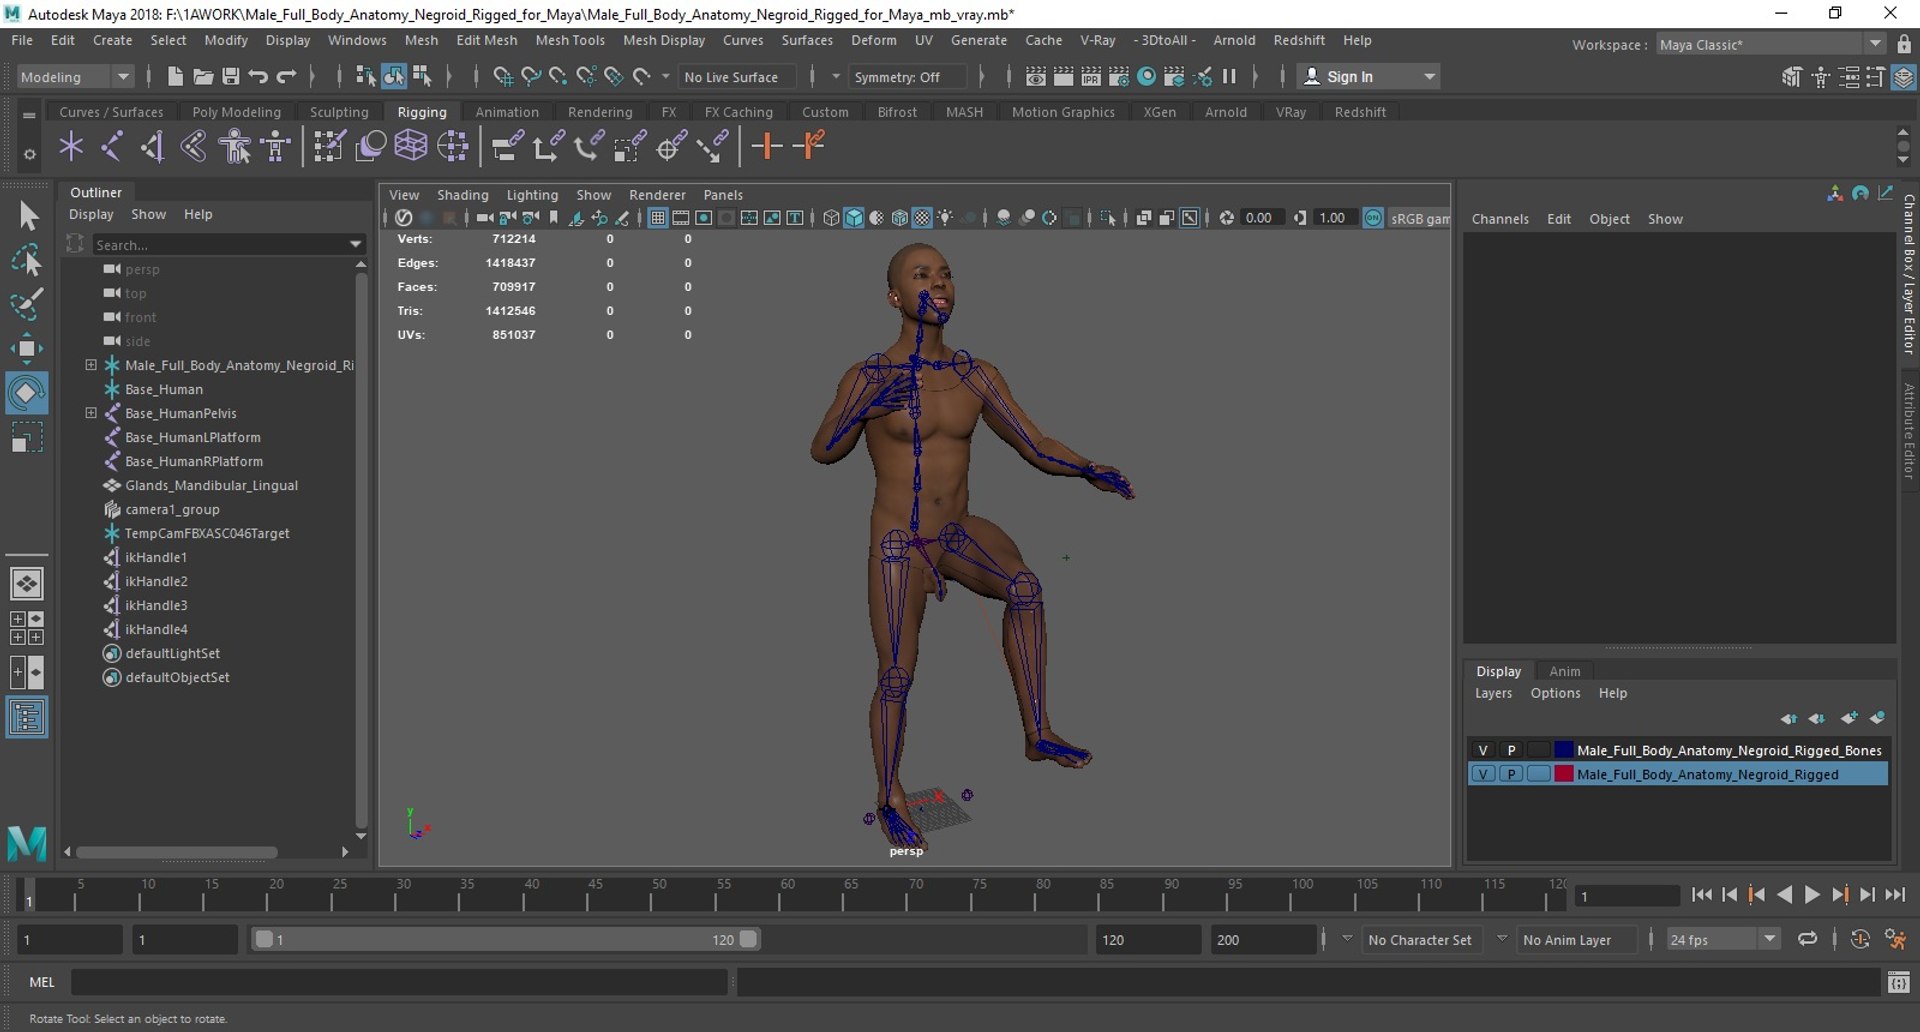The width and height of the screenshot is (1920, 1032).
Task: Click the Auto keyframe toggle icon
Action: [1860, 939]
